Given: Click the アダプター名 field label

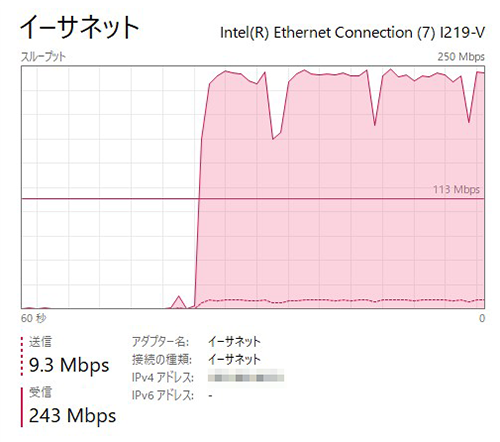Looking at the screenshot, I should [160, 342].
